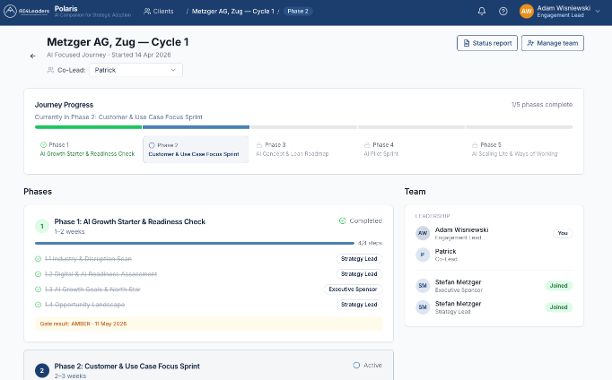
Task: Open the Clients navigation item
Action: [158, 11]
